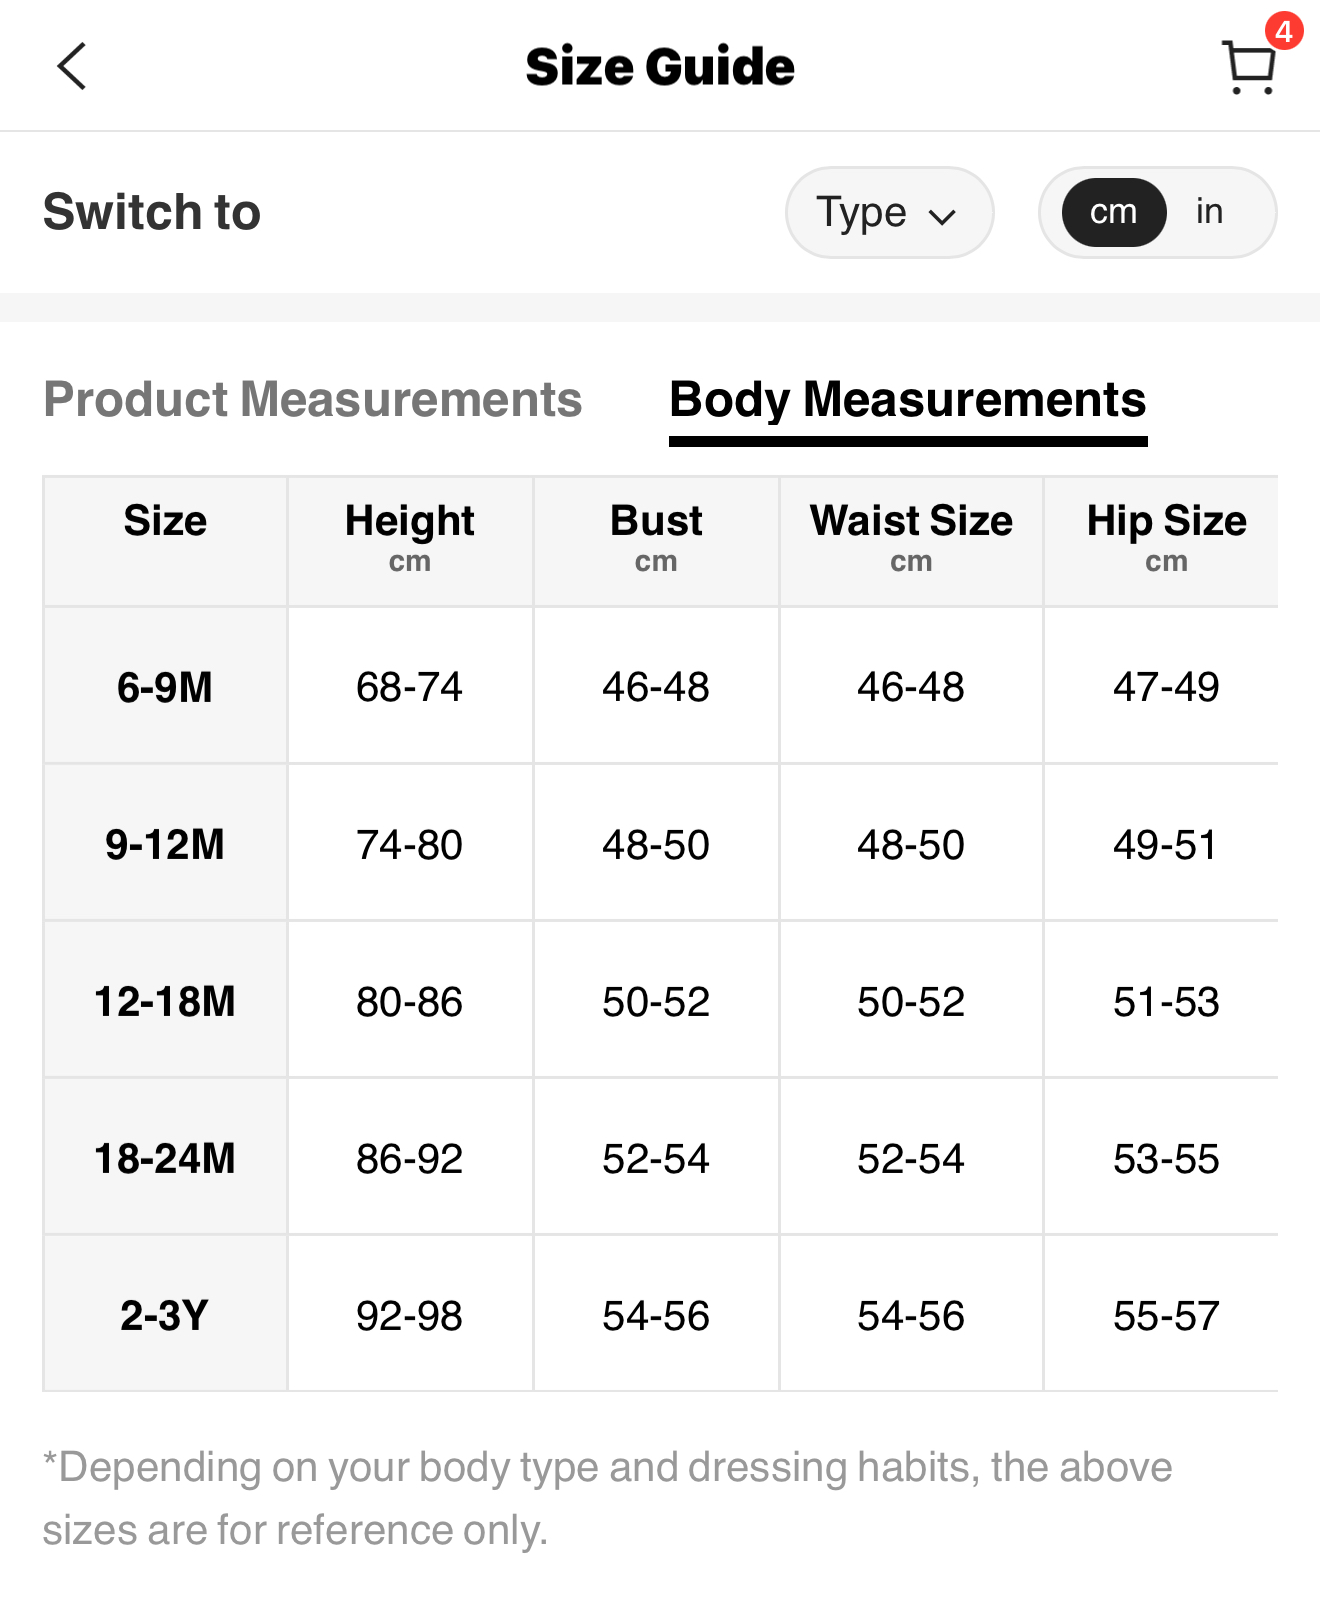Click the Size Guide page title
The height and width of the screenshot is (1597, 1320).
660,67
